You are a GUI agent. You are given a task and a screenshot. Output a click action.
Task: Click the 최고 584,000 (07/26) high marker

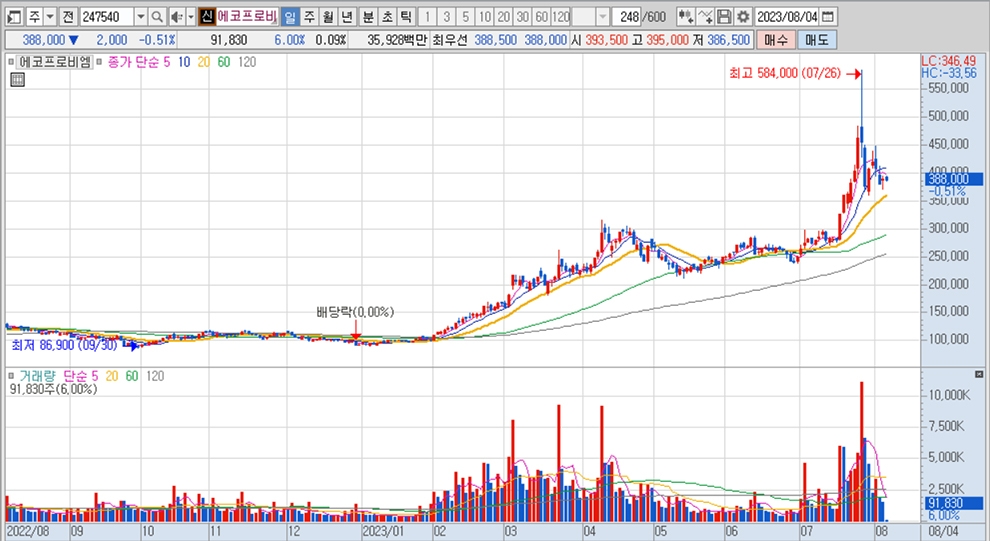point(785,74)
